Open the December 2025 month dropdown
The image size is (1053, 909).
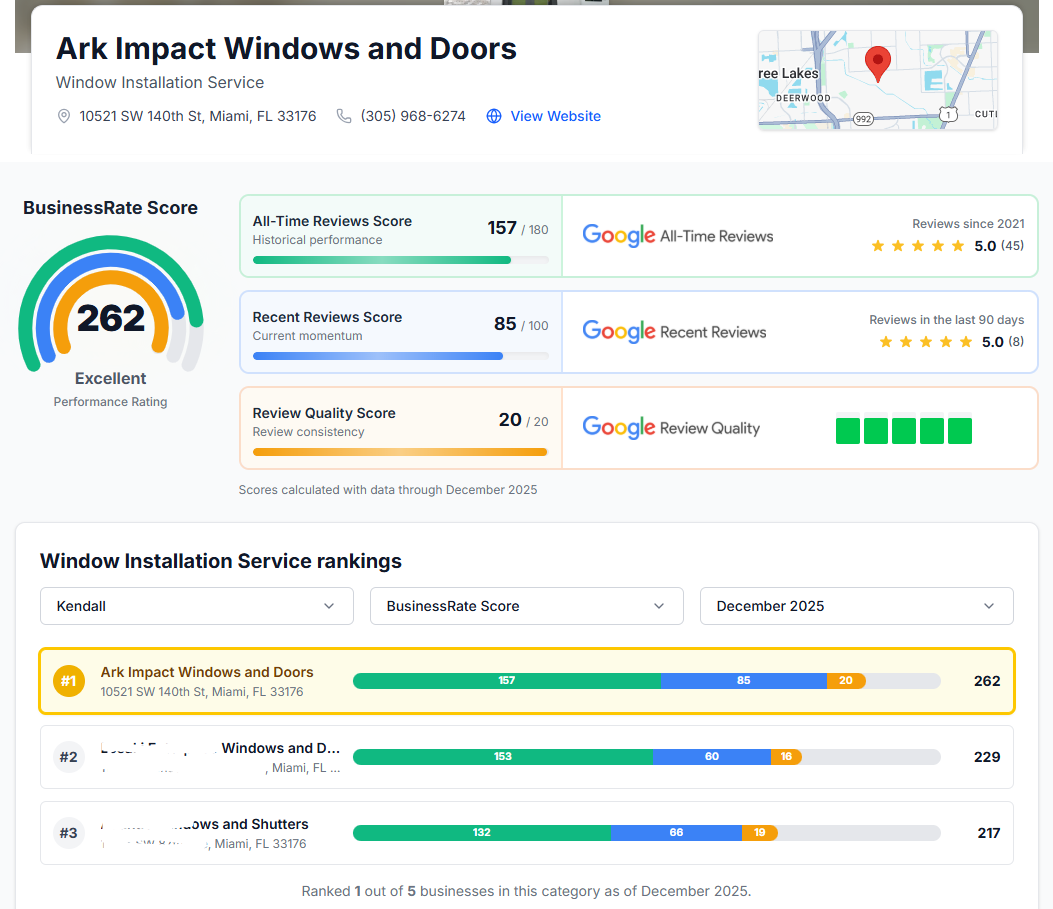856,606
